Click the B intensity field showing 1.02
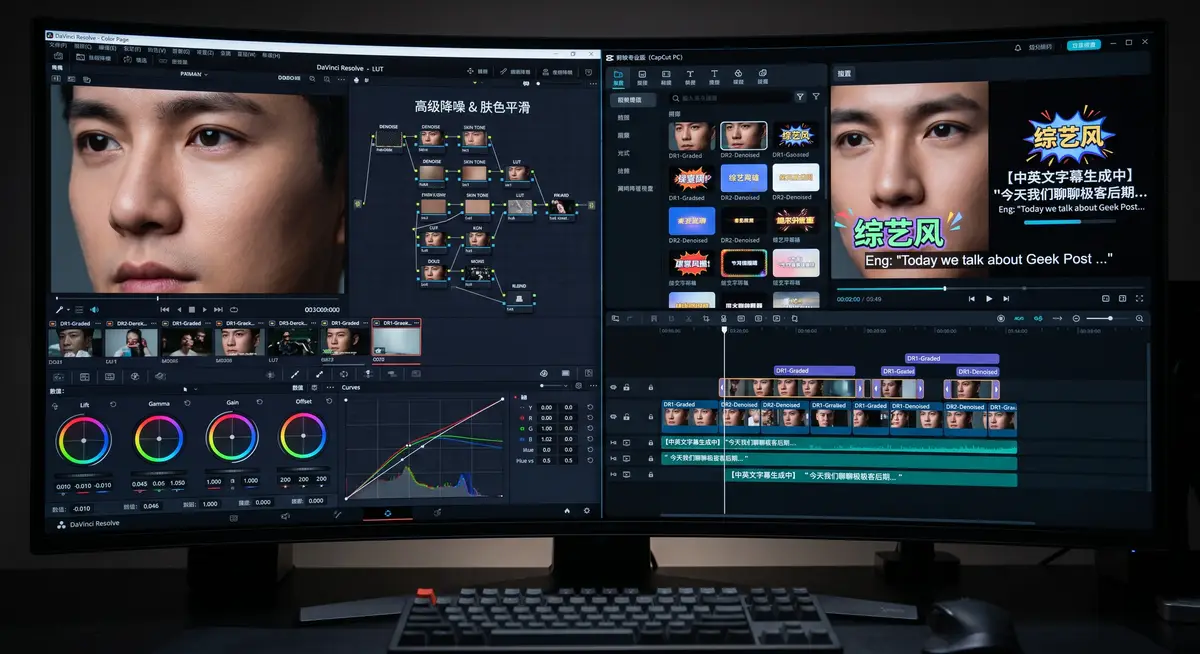The height and width of the screenshot is (654, 1200). (546, 439)
